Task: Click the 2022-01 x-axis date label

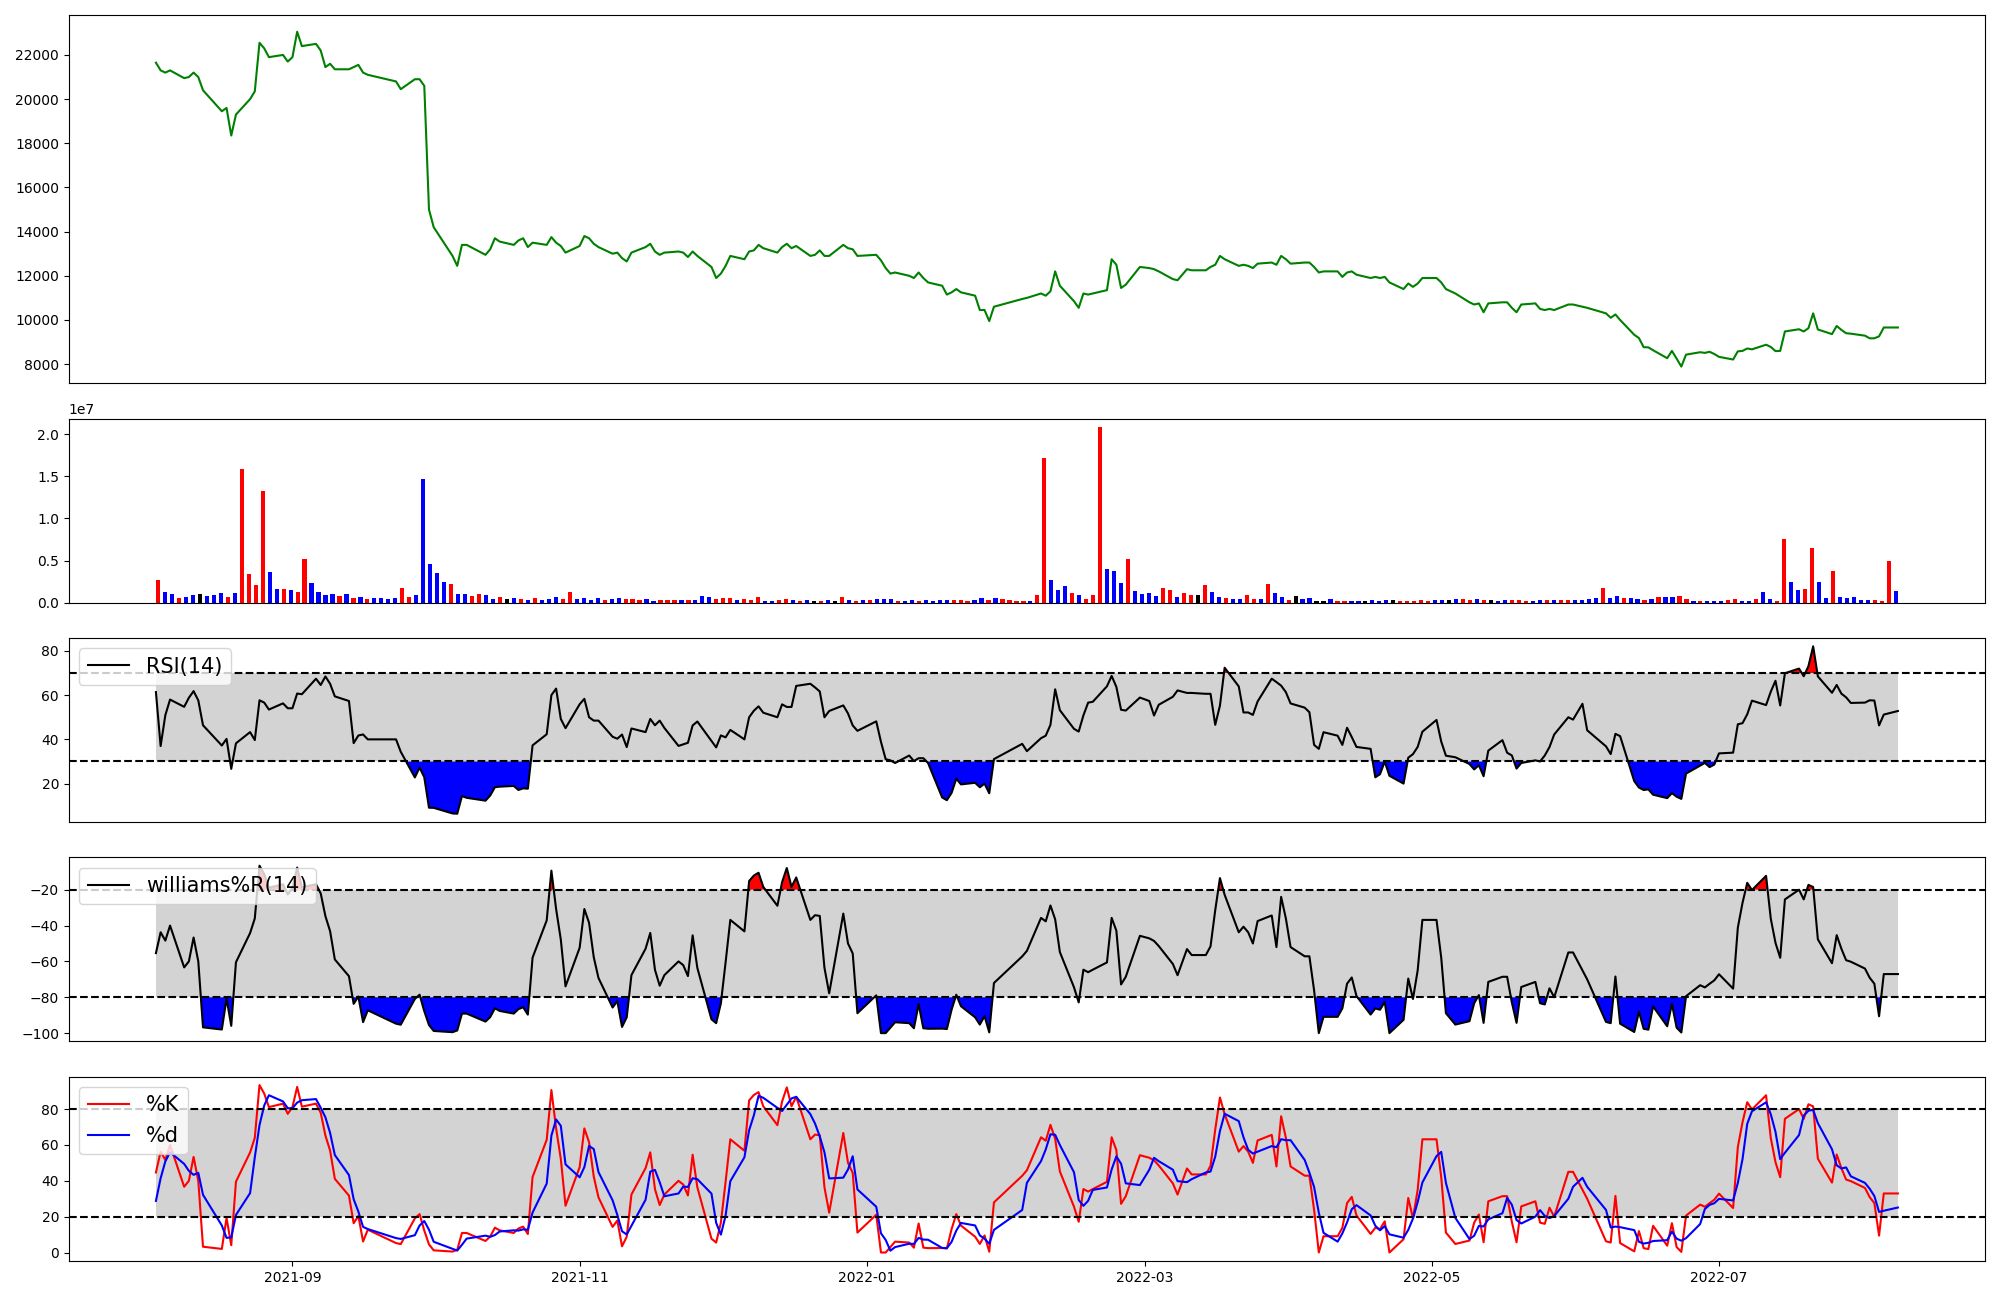Action: (x=866, y=1277)
